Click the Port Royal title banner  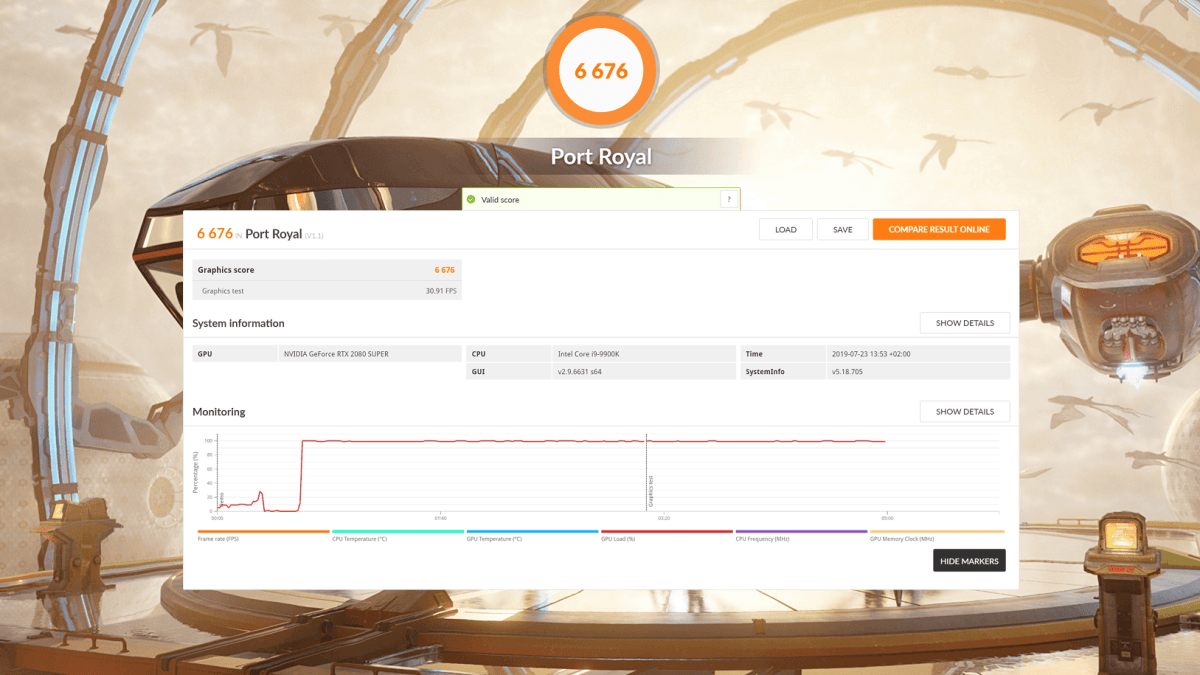click(x=601, y=157)
